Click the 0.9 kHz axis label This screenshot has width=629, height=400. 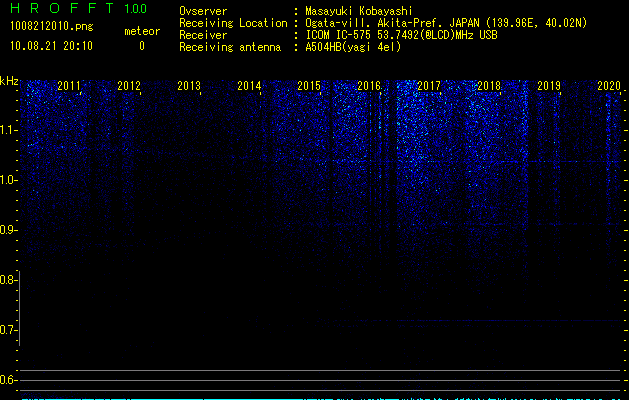(x=8, y=230)
